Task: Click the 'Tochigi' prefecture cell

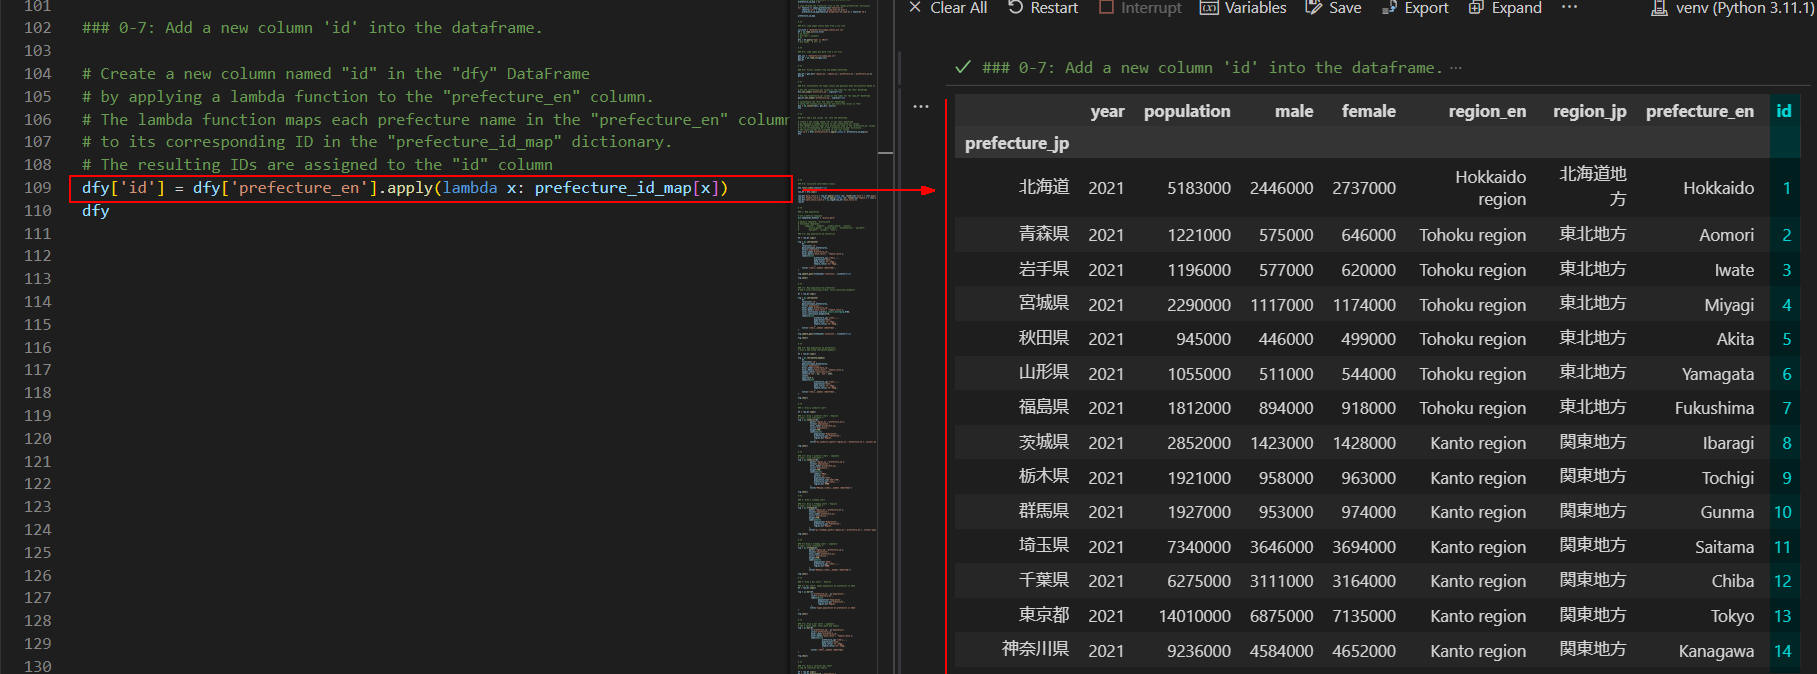Action: pyautogui.click(x=1727, y=478)
